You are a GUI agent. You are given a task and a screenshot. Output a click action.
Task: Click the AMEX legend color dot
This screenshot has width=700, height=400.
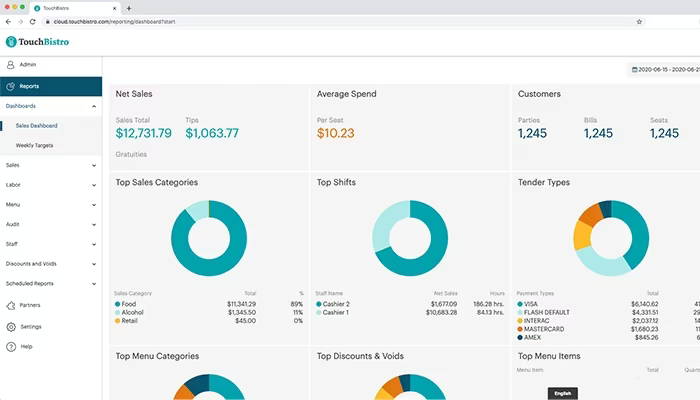pos(520,338)
